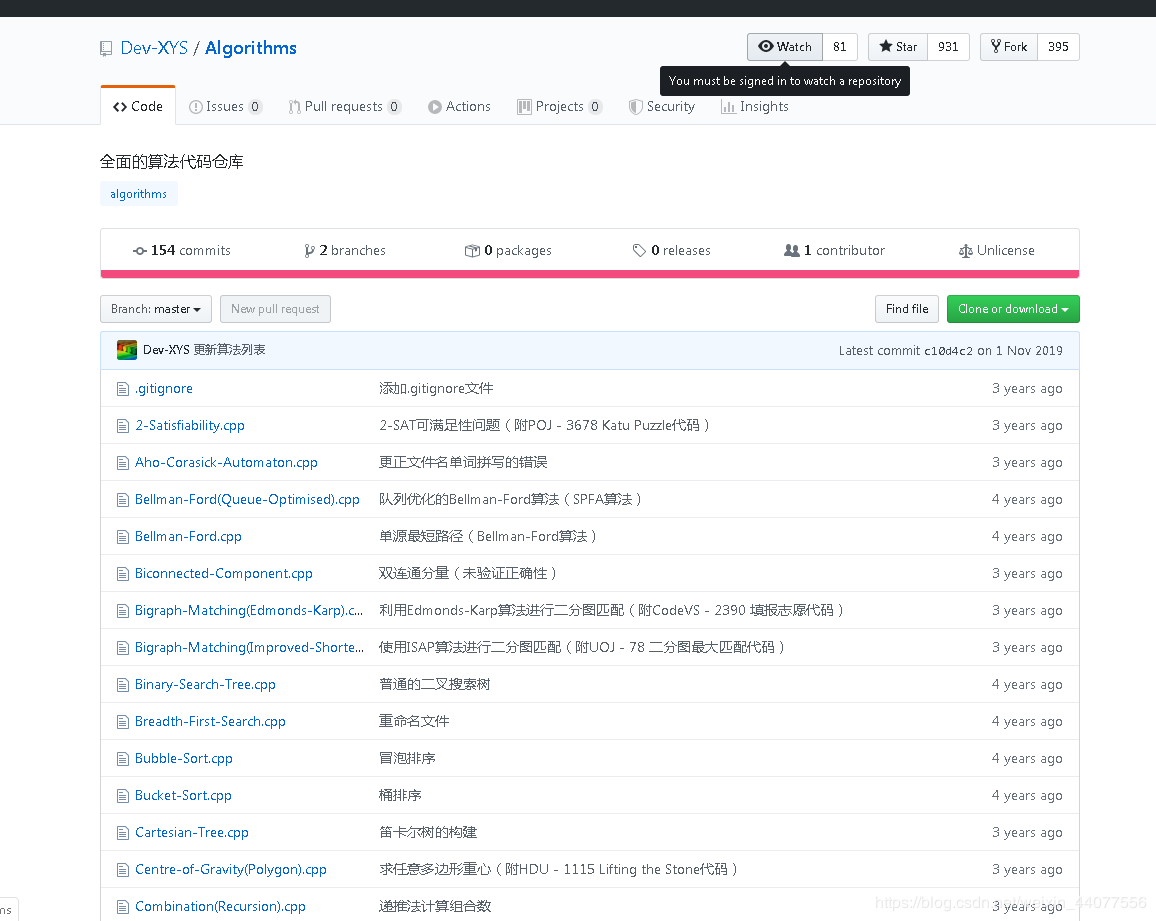Image resolution: width=1156 pixels, height=921 pixels.
Task: Open the Insights tab
Action: (x=755, y=106)
